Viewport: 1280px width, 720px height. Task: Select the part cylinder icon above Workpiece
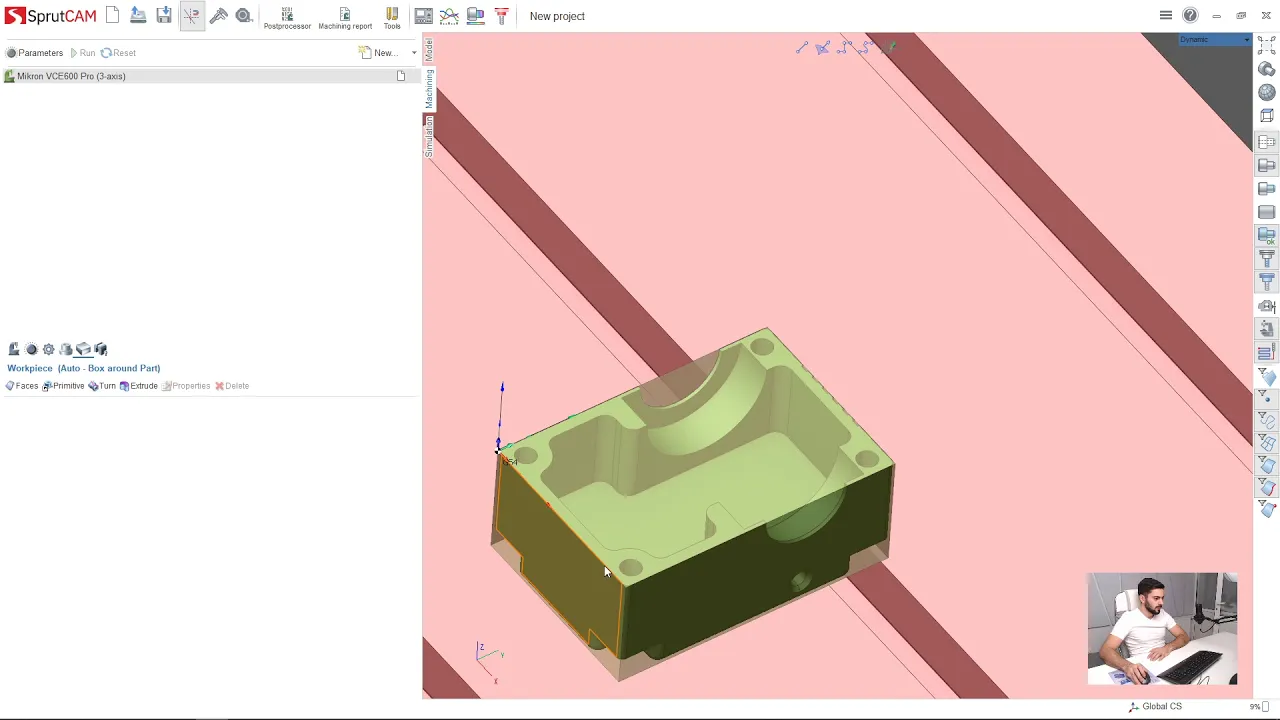[x=66, y=349]
